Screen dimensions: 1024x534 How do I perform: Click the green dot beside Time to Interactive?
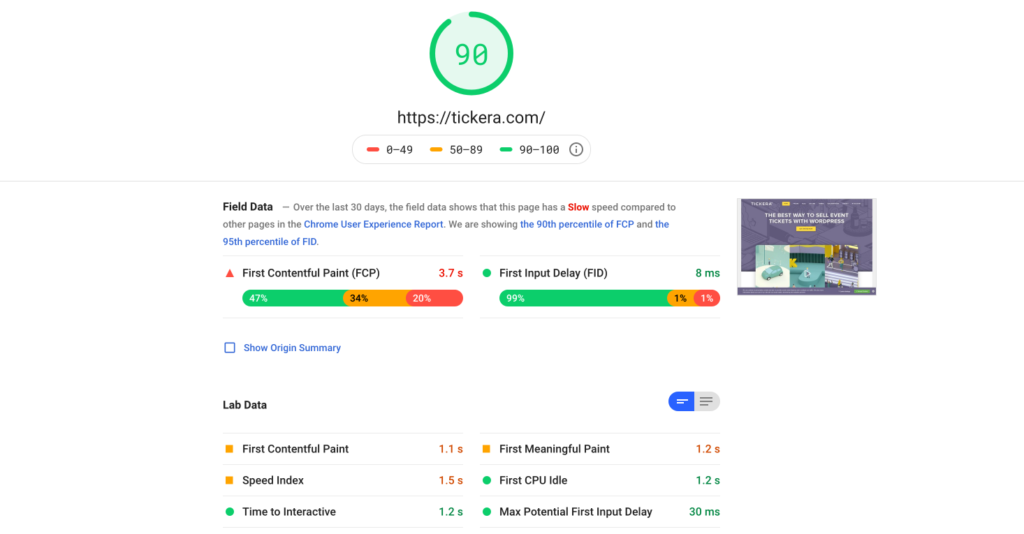pyautogui.click(x=229, y=512)
